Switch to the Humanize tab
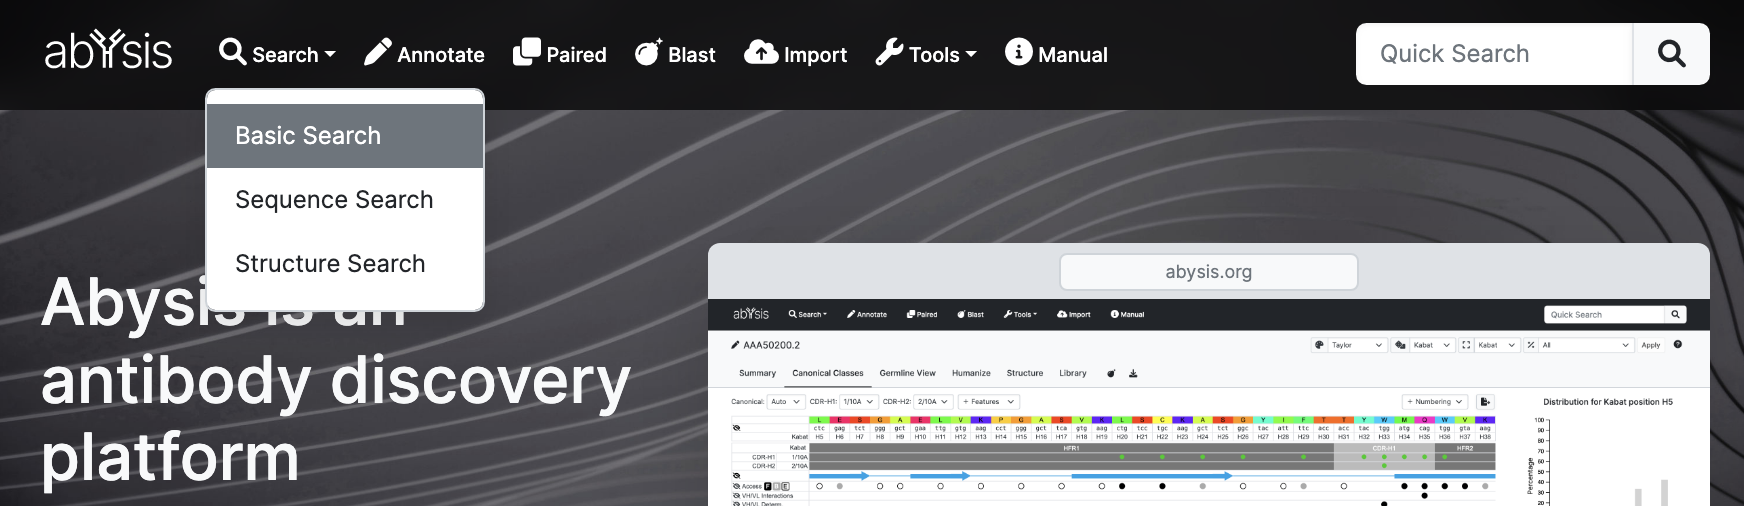The height and width of the screenshot is (506, 1744). coord(971,373)
